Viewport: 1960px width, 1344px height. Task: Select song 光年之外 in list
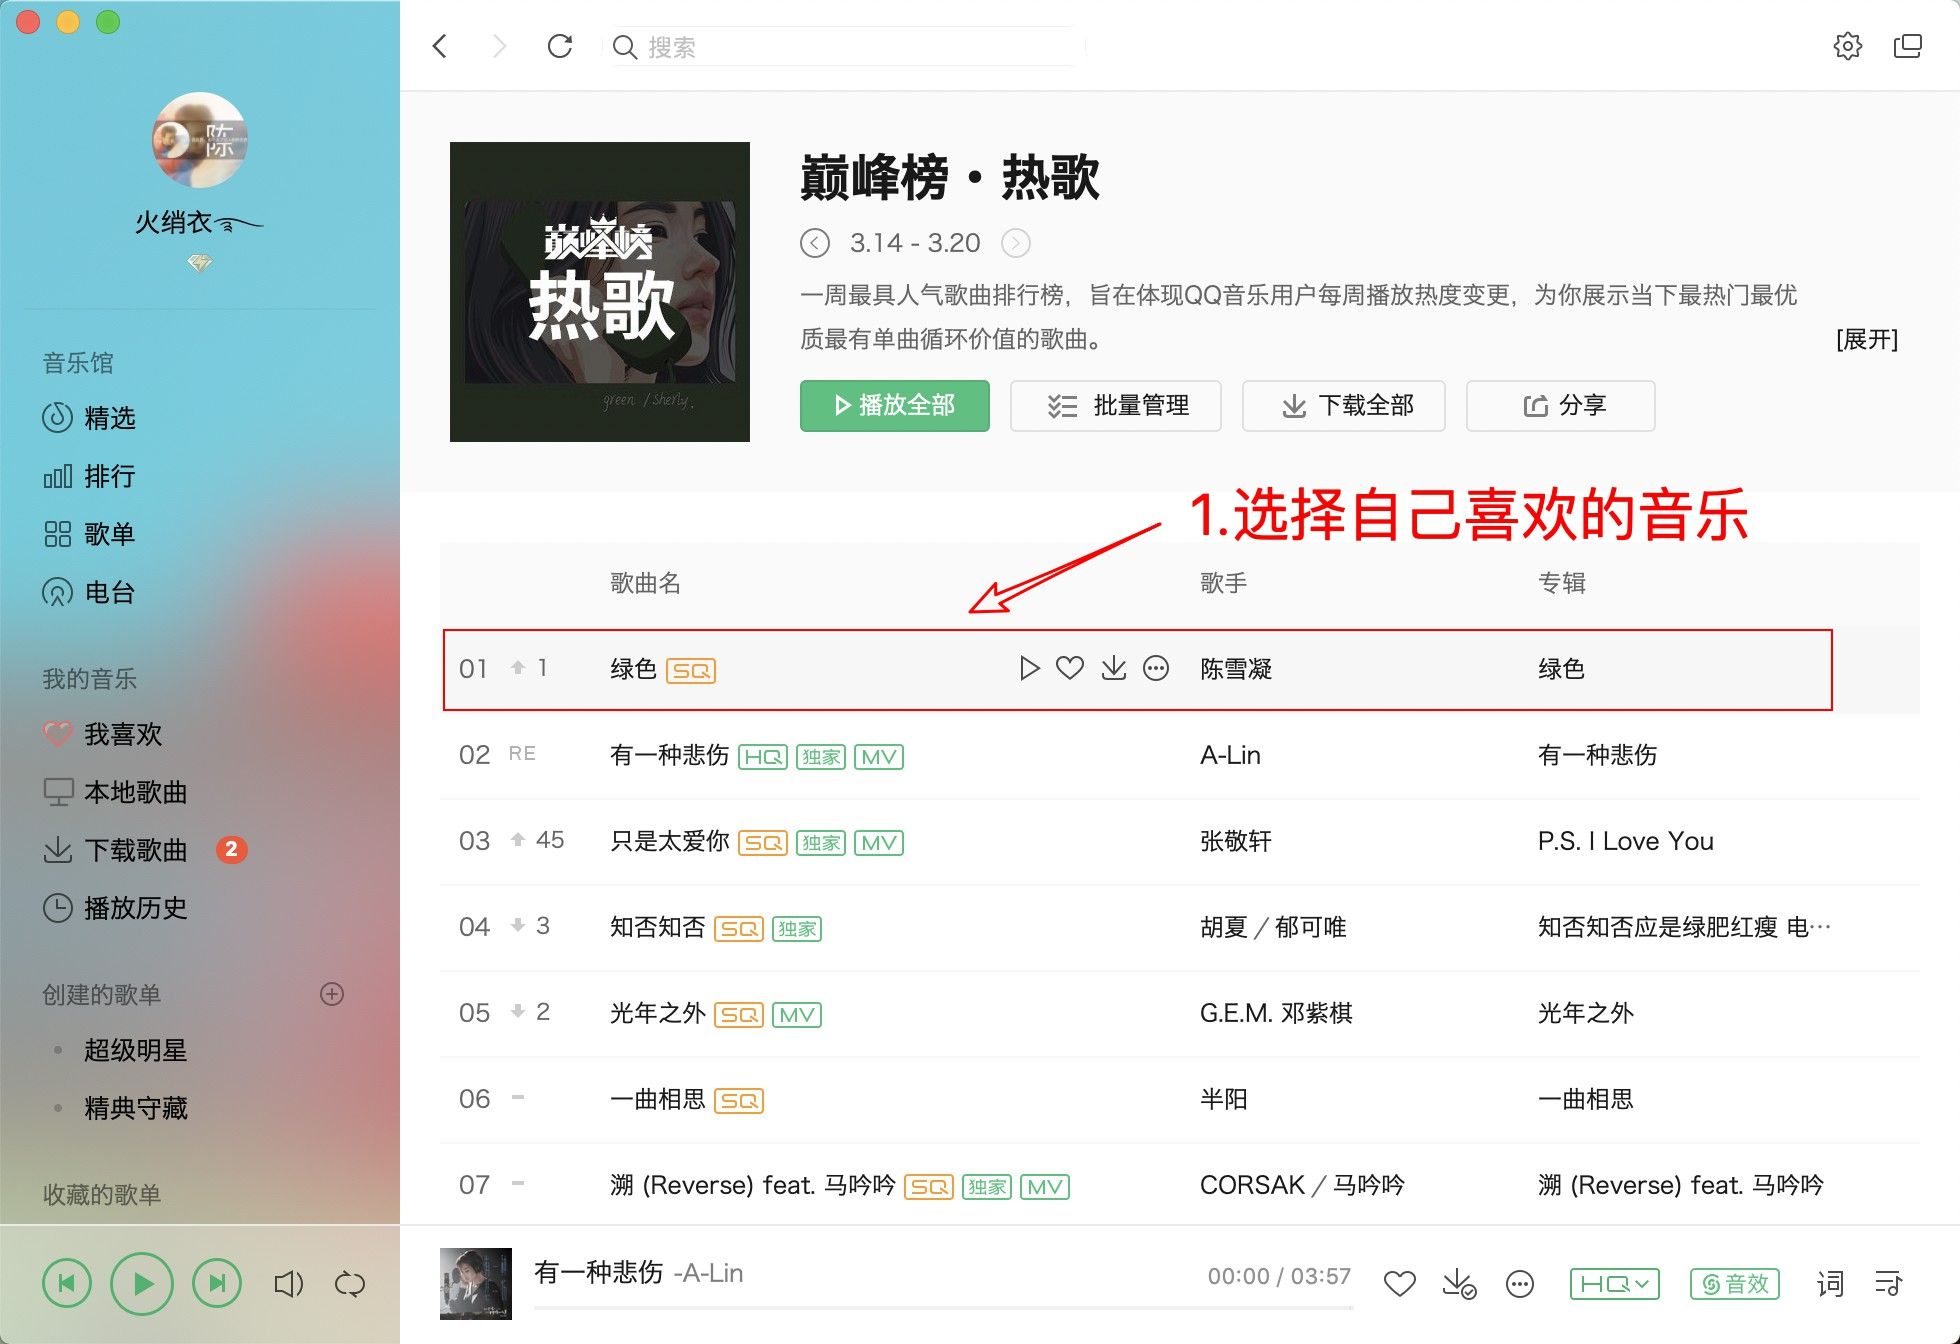658,1013
